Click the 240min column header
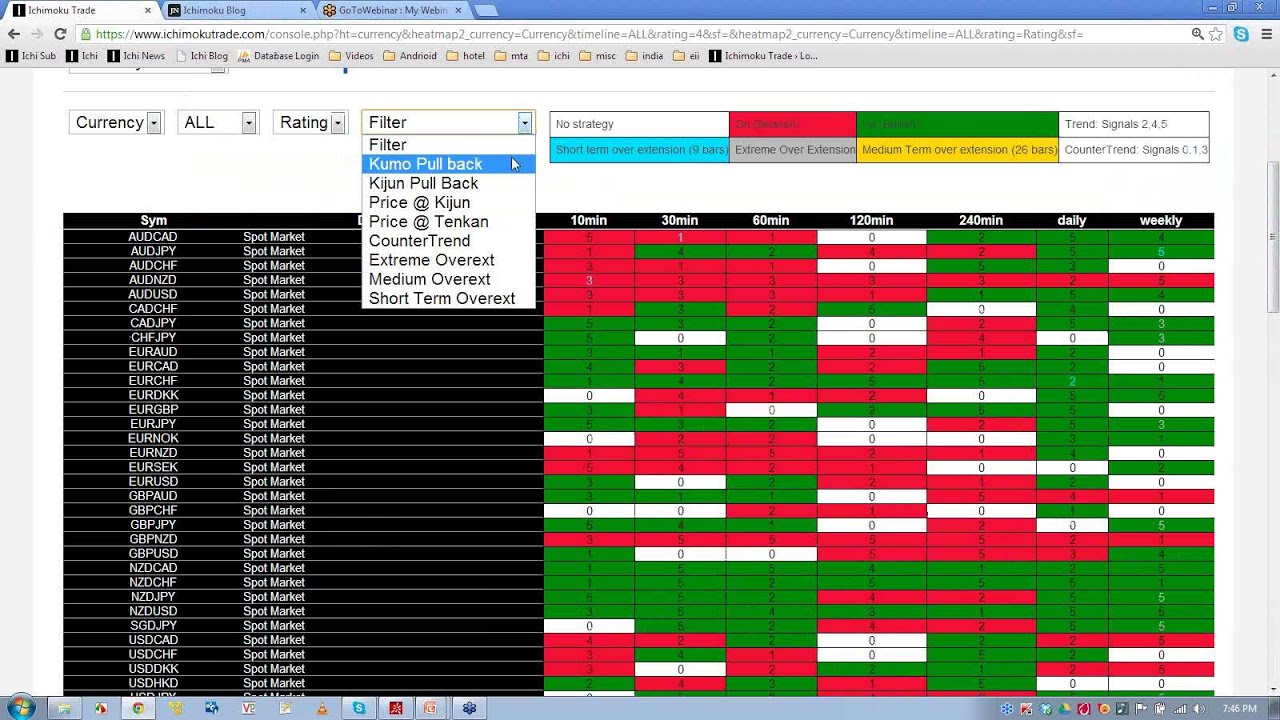 pyautogui.click(x=981, y=220)
